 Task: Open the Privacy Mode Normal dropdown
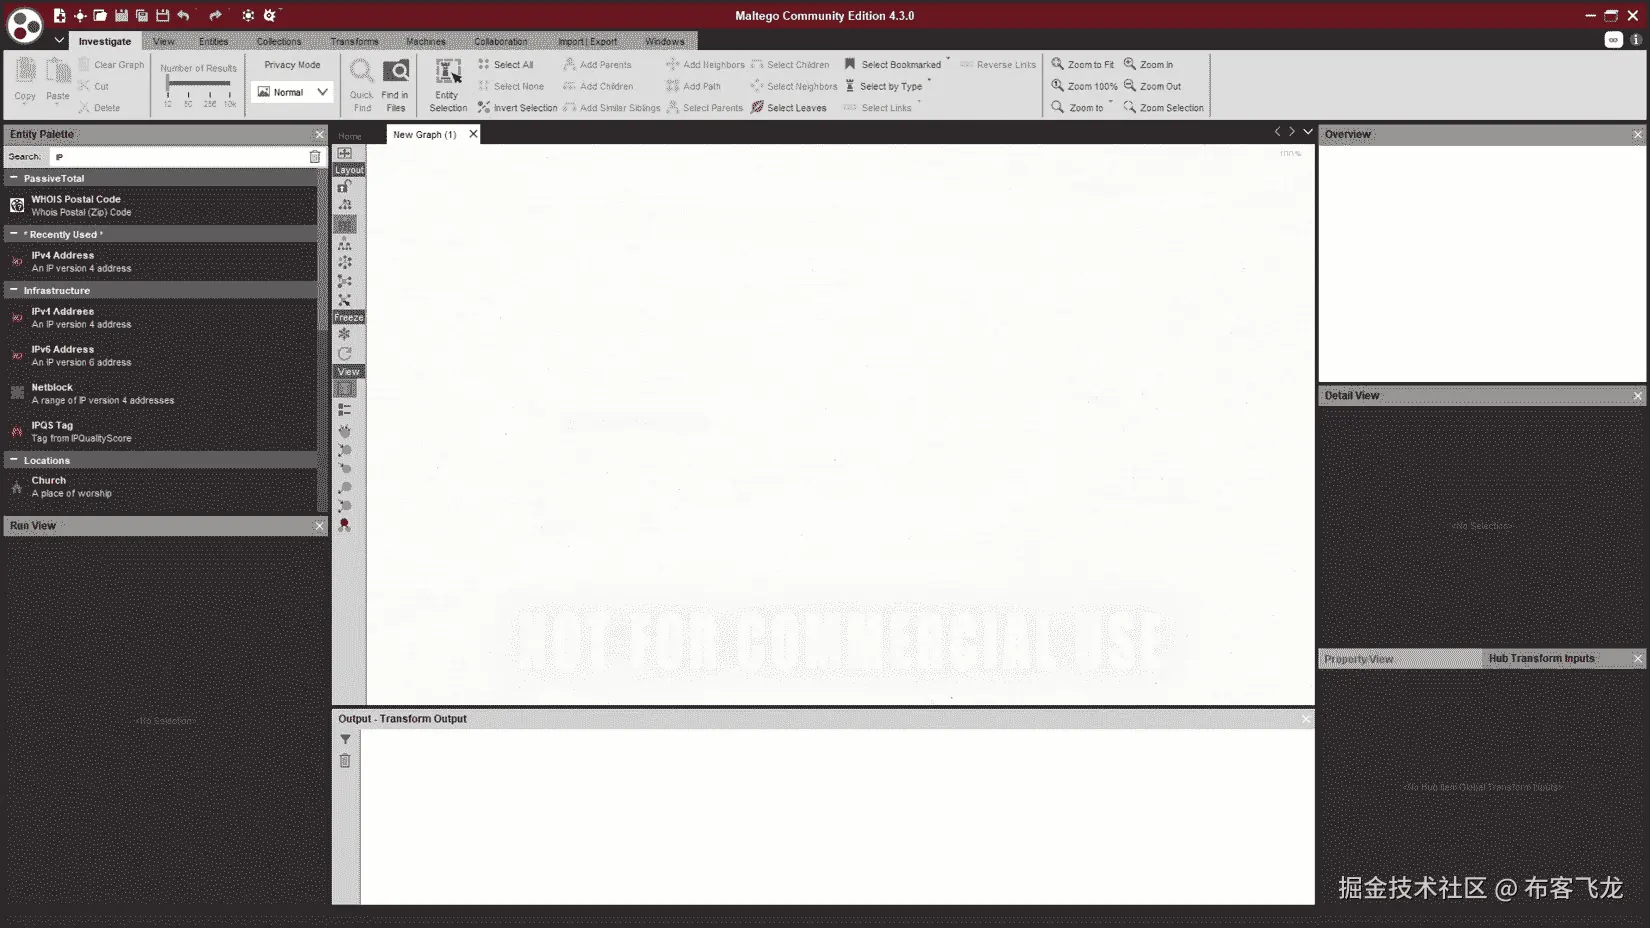pyautogui.click(x=293, y=92)
